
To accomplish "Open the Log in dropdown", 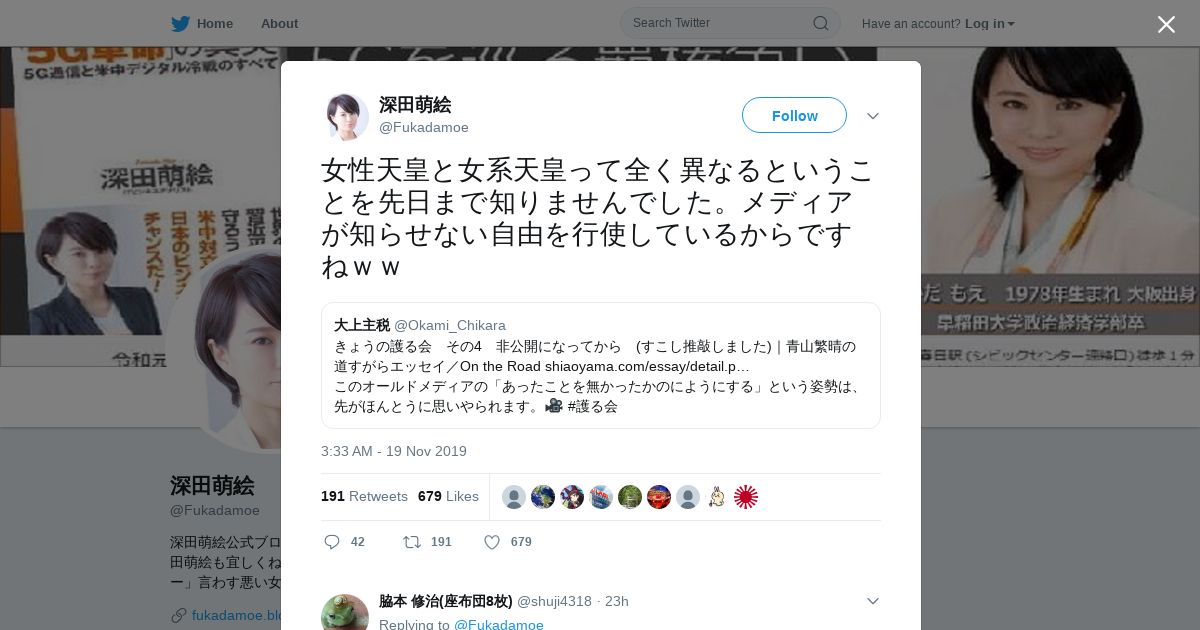I will point(989,23).
